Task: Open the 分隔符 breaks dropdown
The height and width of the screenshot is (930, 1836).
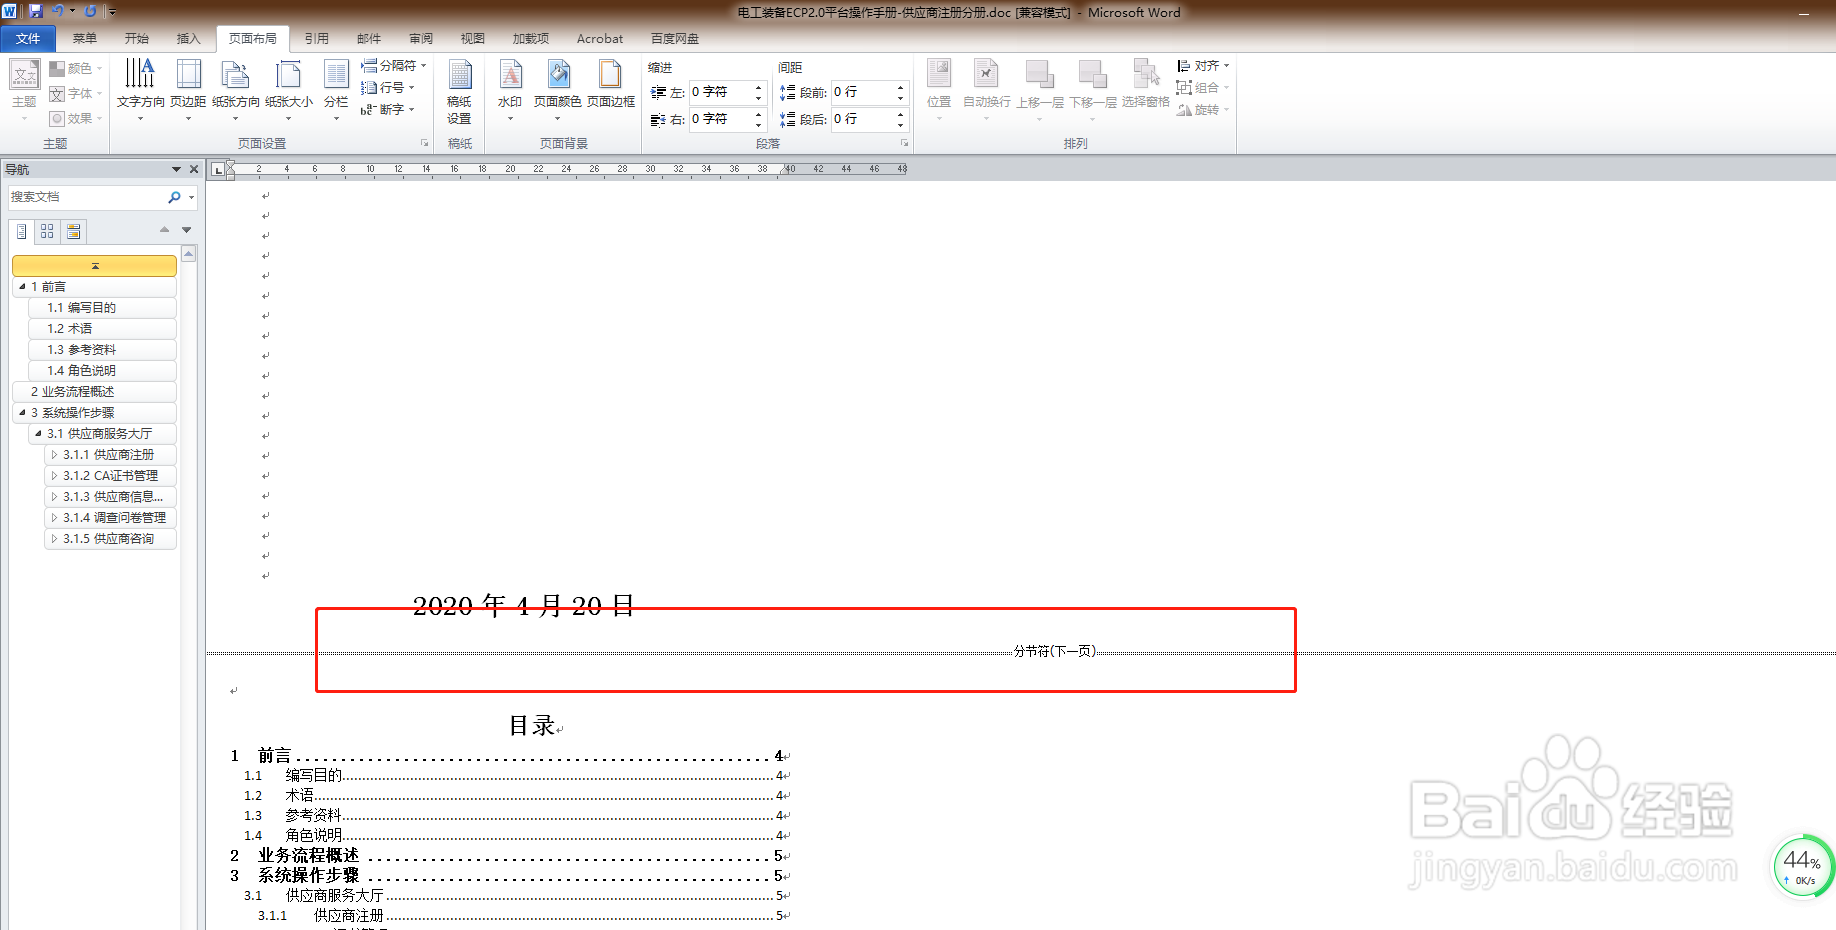Action: (x=394, y=65)
